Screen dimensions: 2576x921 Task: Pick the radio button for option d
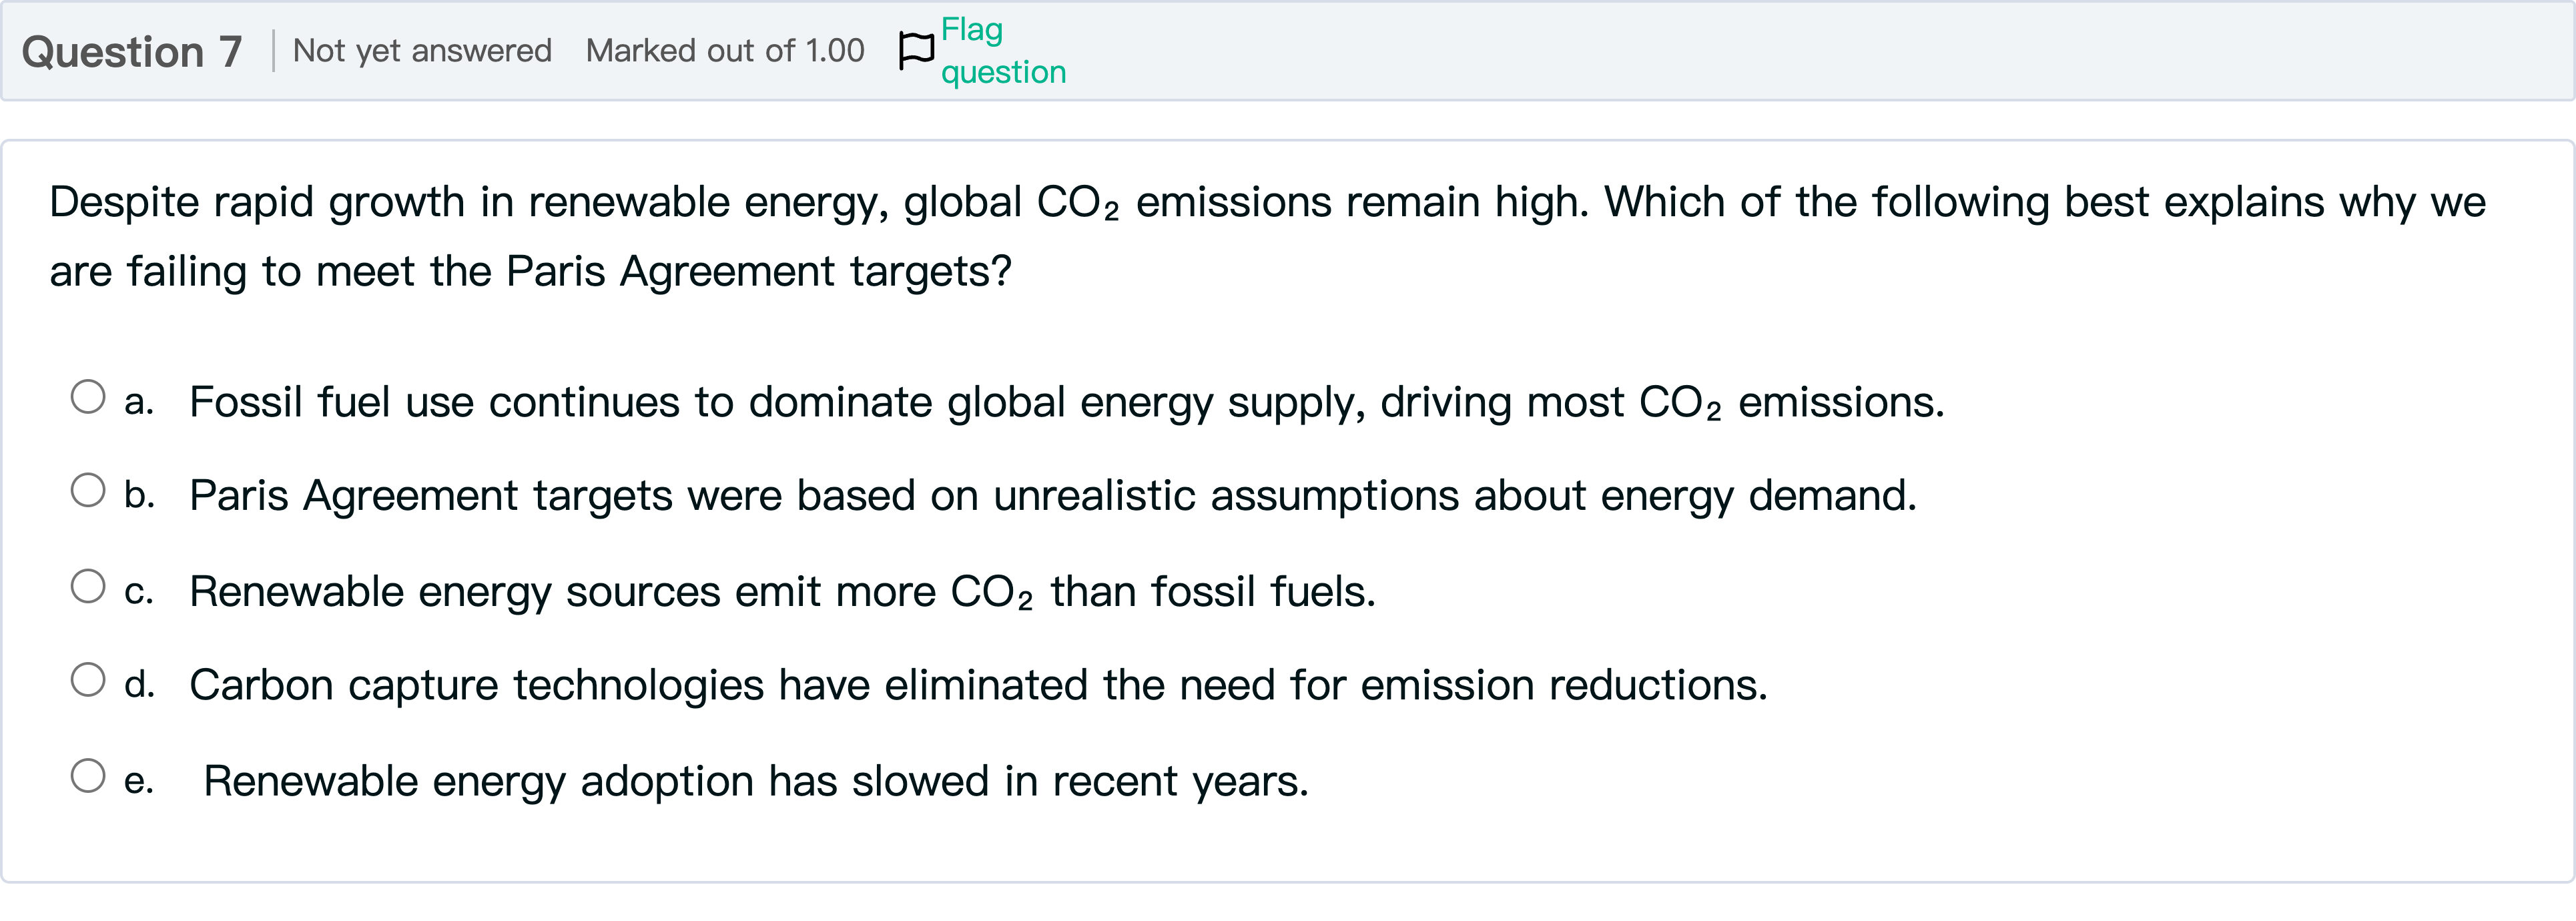(x=88, y=680)
